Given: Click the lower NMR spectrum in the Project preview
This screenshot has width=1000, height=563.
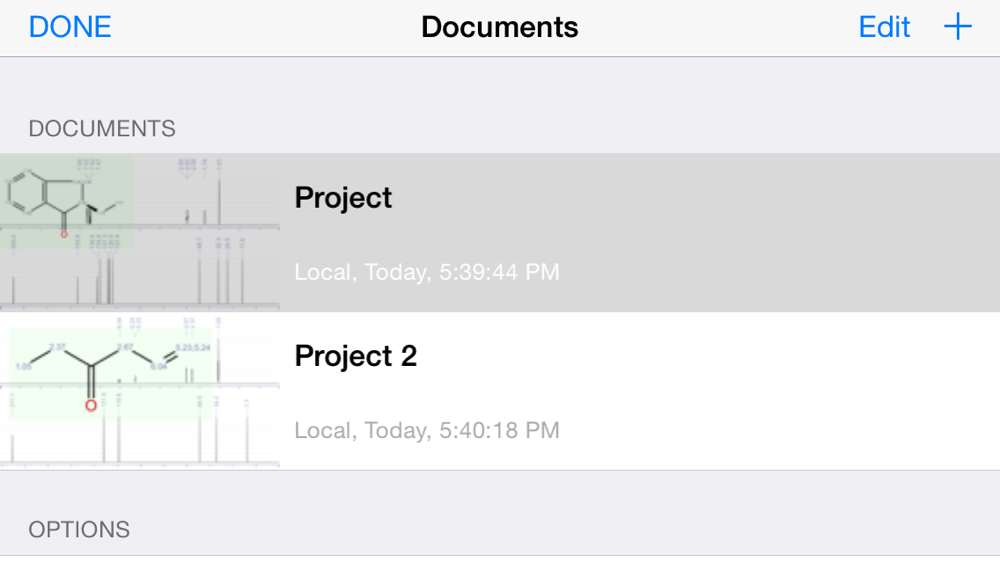Looking at the screenshot, I should tap(140, 271).
